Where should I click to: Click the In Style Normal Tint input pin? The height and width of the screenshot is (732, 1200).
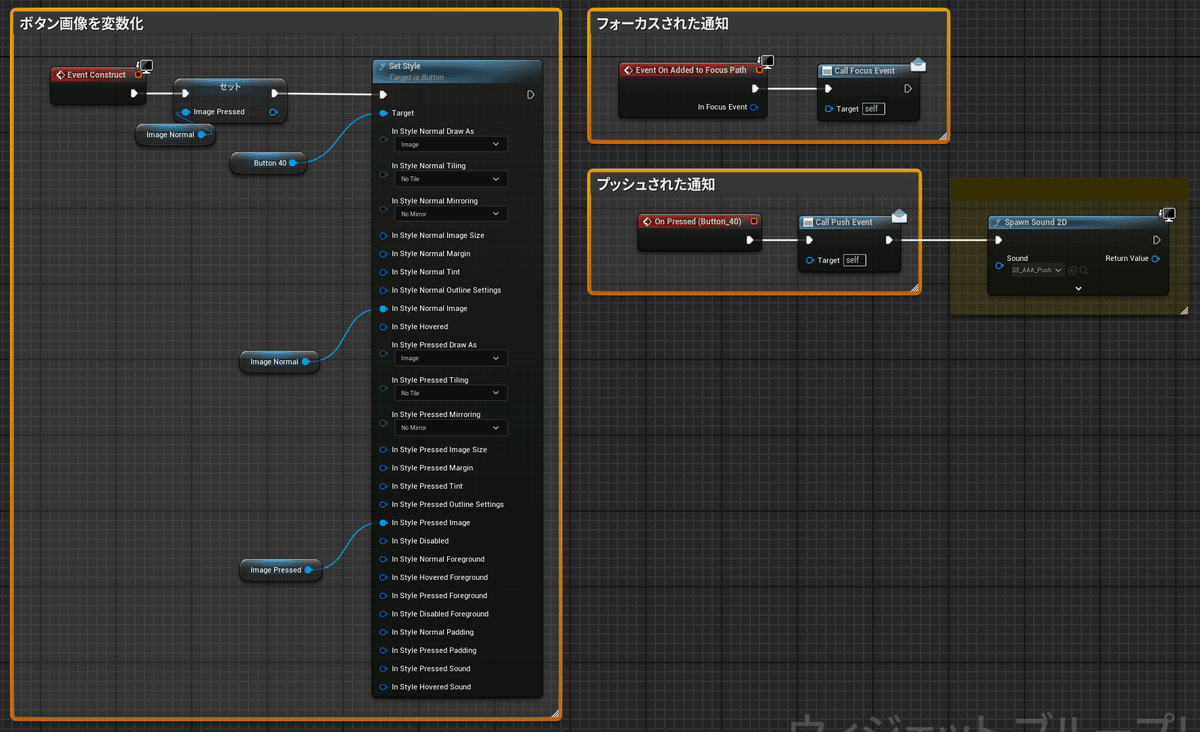[x=383, y=272]
